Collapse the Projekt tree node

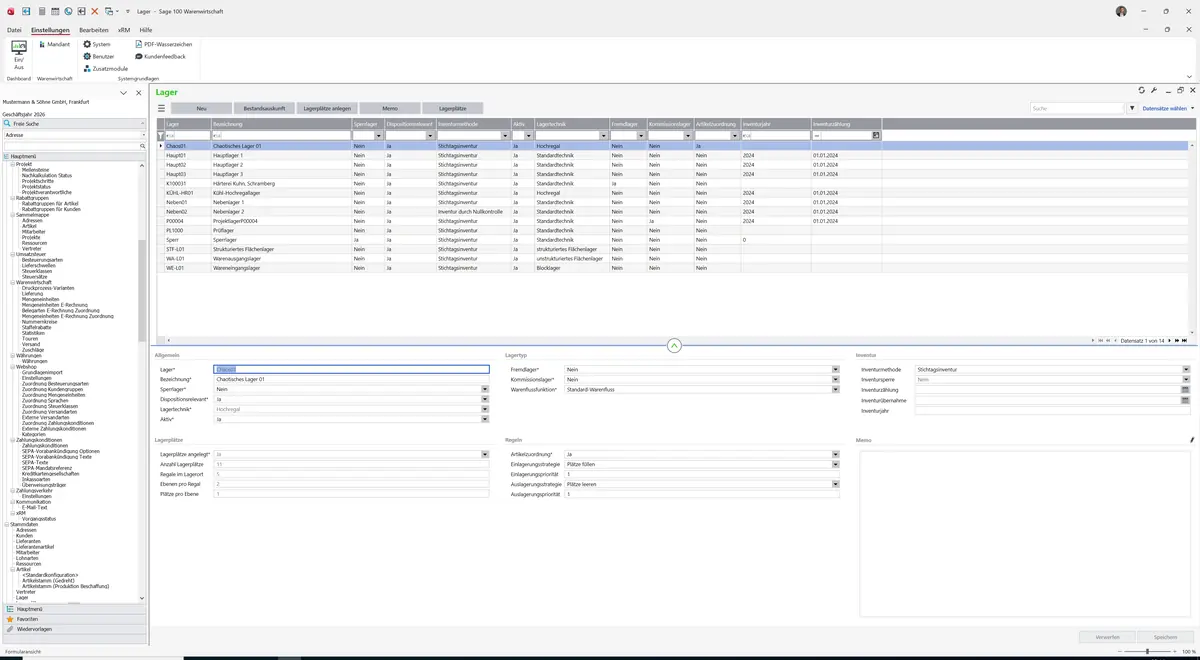click(x=13, y=164)
